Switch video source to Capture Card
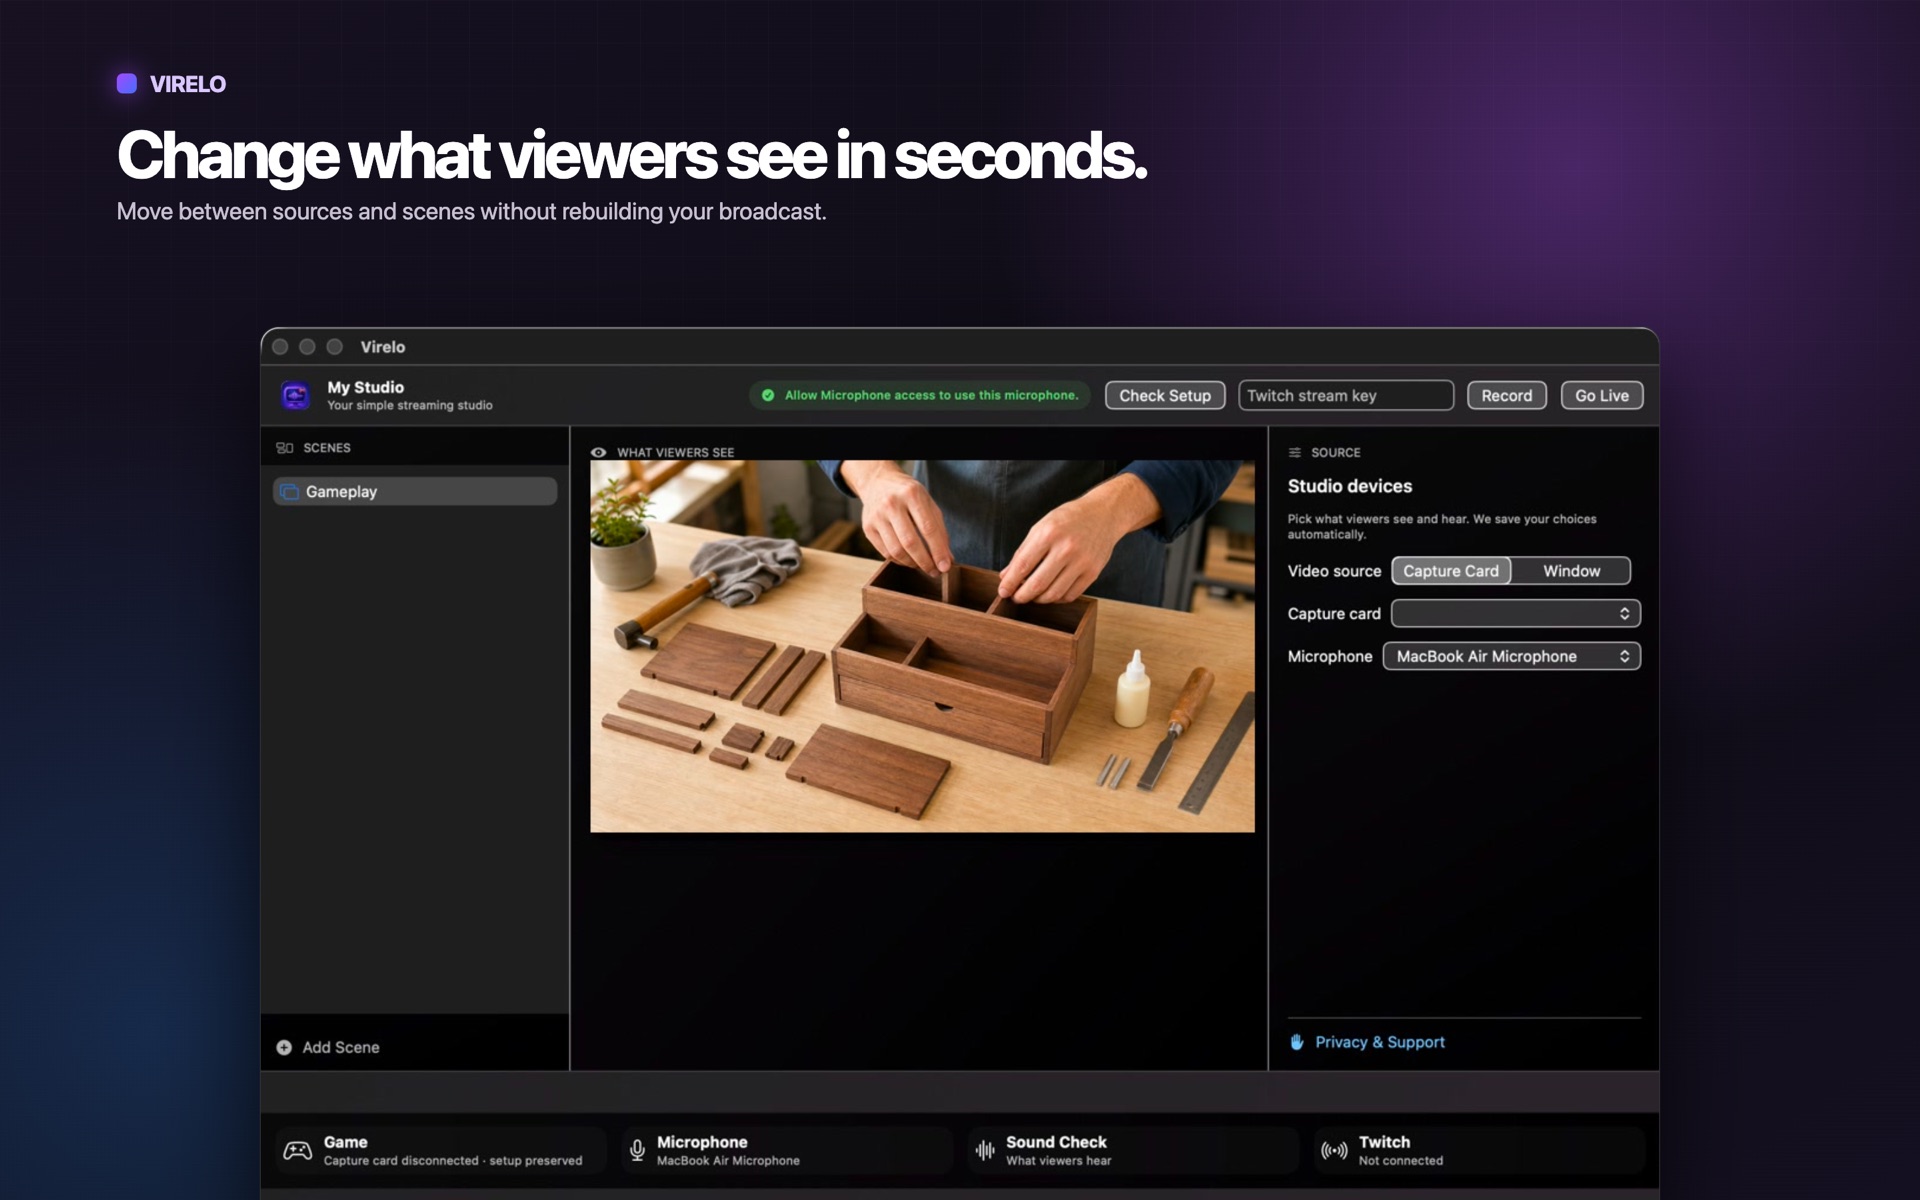The height and width of the screenshot is (1200, 1920). 1451,571
